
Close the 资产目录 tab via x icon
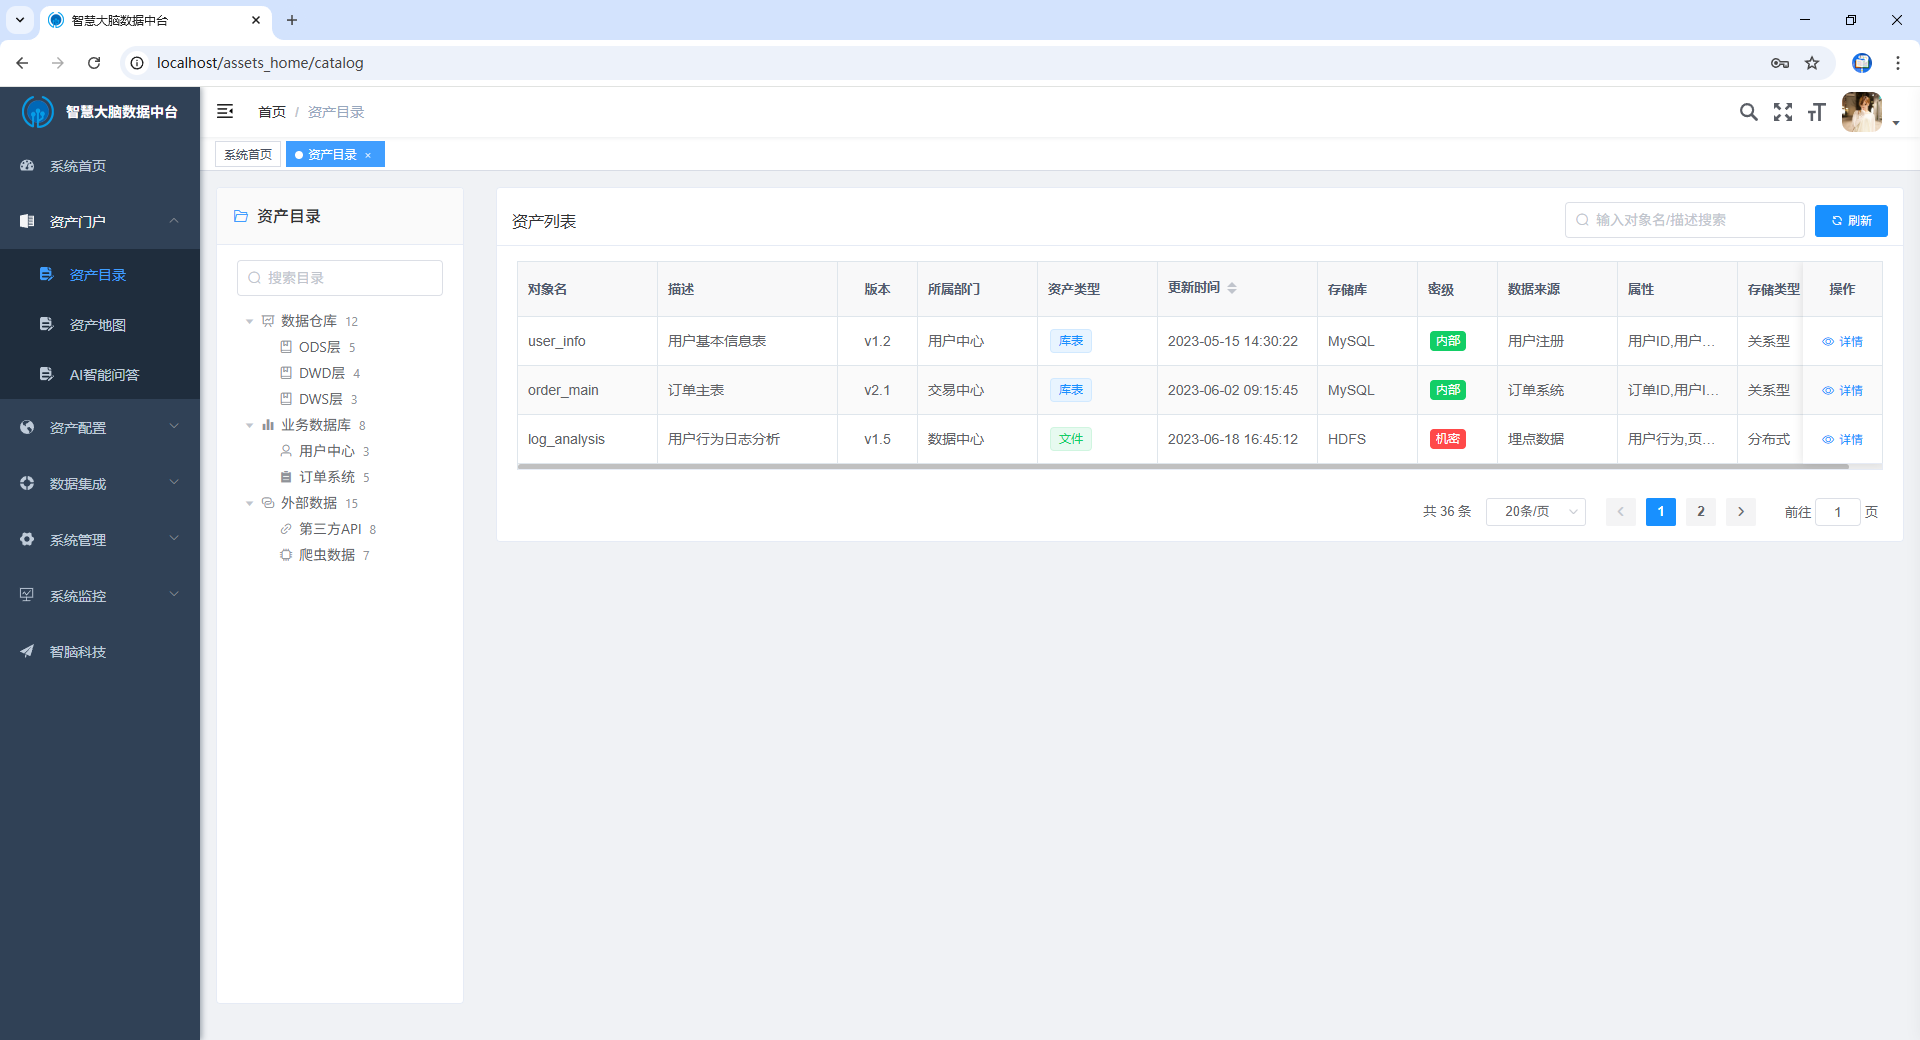coord(368,155)
